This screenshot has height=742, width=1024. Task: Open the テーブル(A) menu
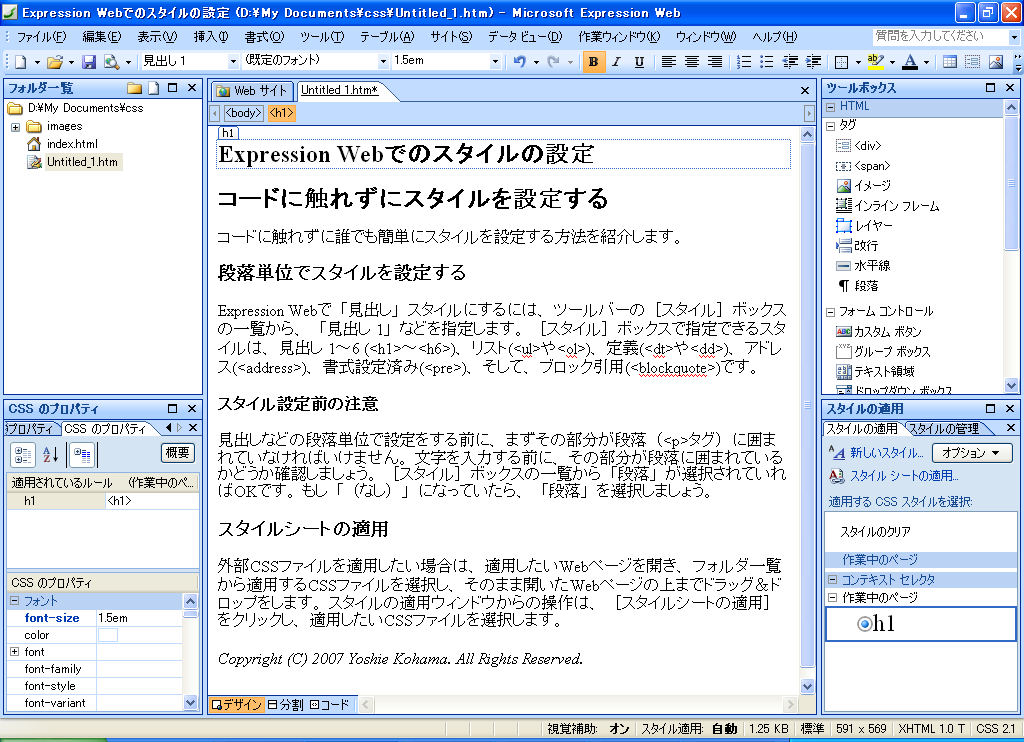coord(387,37)
